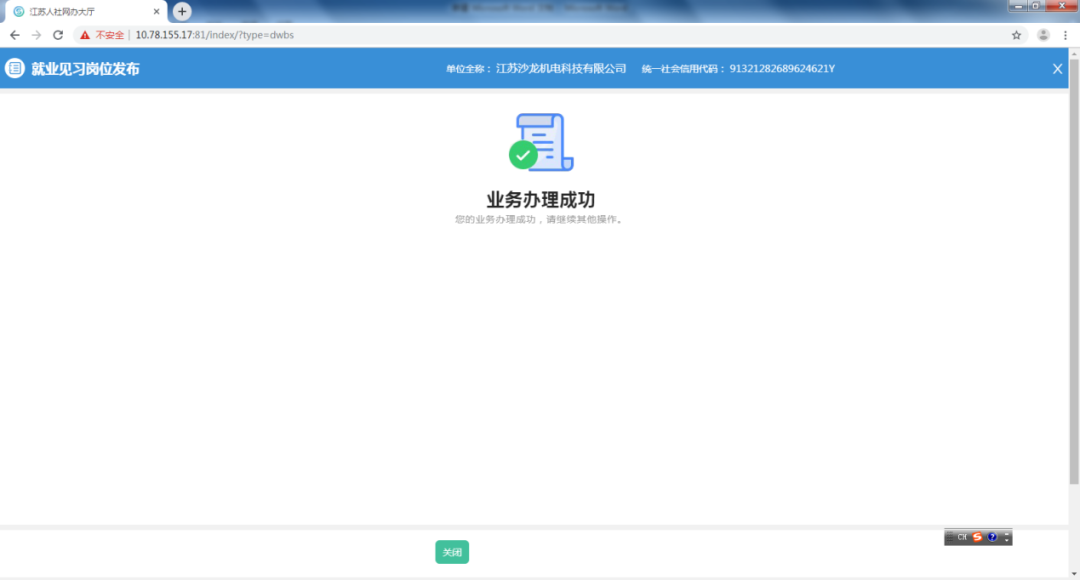Click the Sogou input method S icon
This screenshot has height=580, width=1080.
coord(977,537)
